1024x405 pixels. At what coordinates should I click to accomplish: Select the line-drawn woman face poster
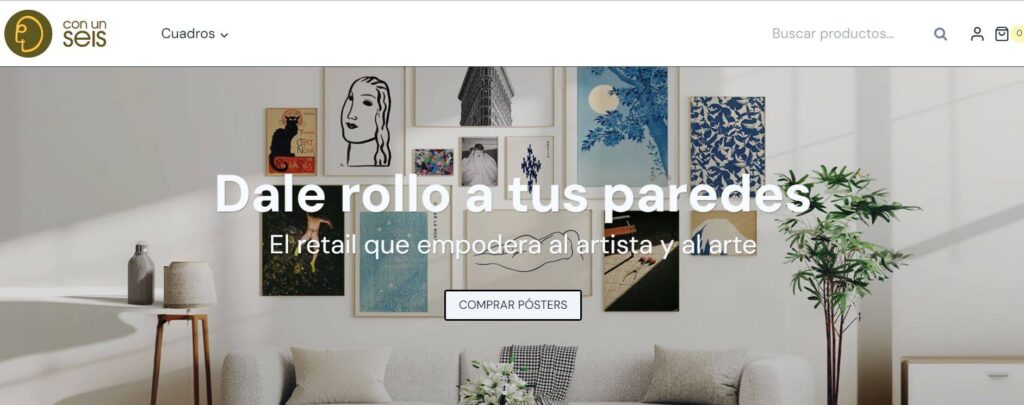pyautogui.click(x=364, y=122)
